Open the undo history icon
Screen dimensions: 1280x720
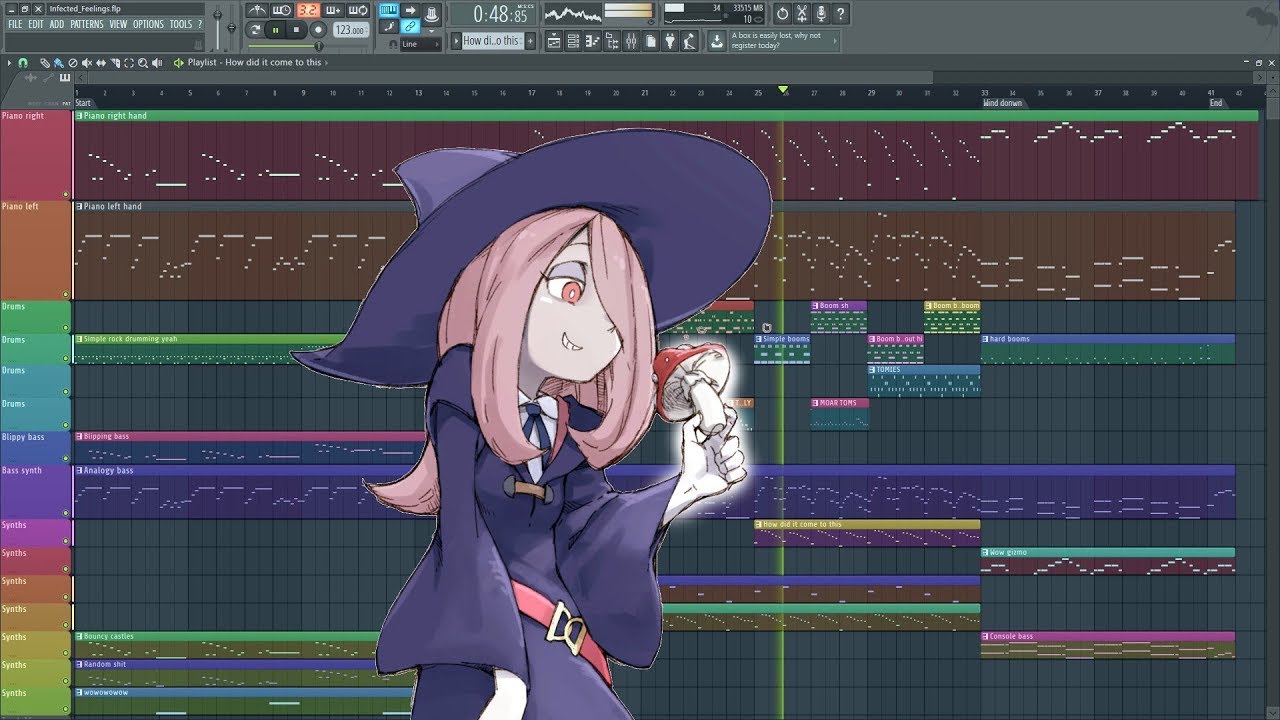click(x=782, y=14)
